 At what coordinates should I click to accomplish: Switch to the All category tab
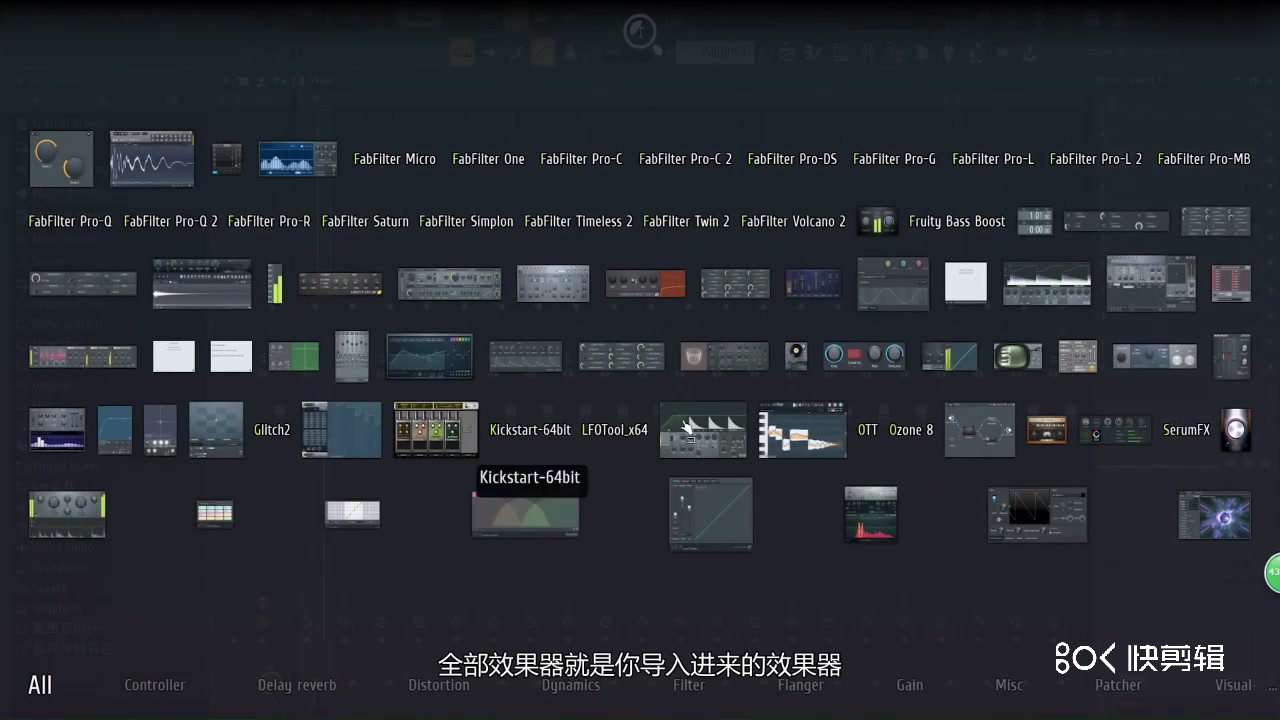point(40,685)
